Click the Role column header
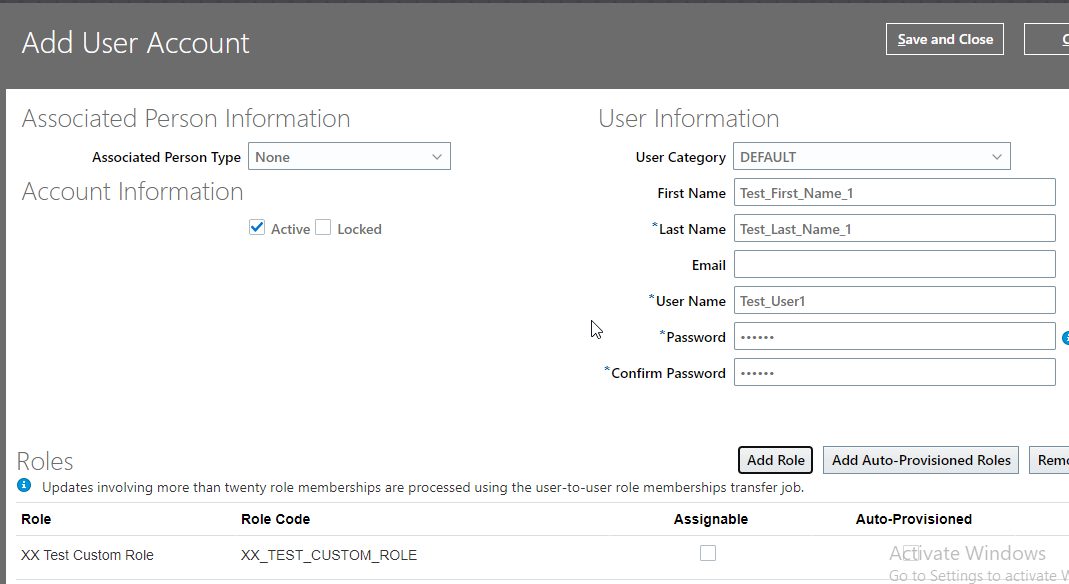 tap(36, 519)
